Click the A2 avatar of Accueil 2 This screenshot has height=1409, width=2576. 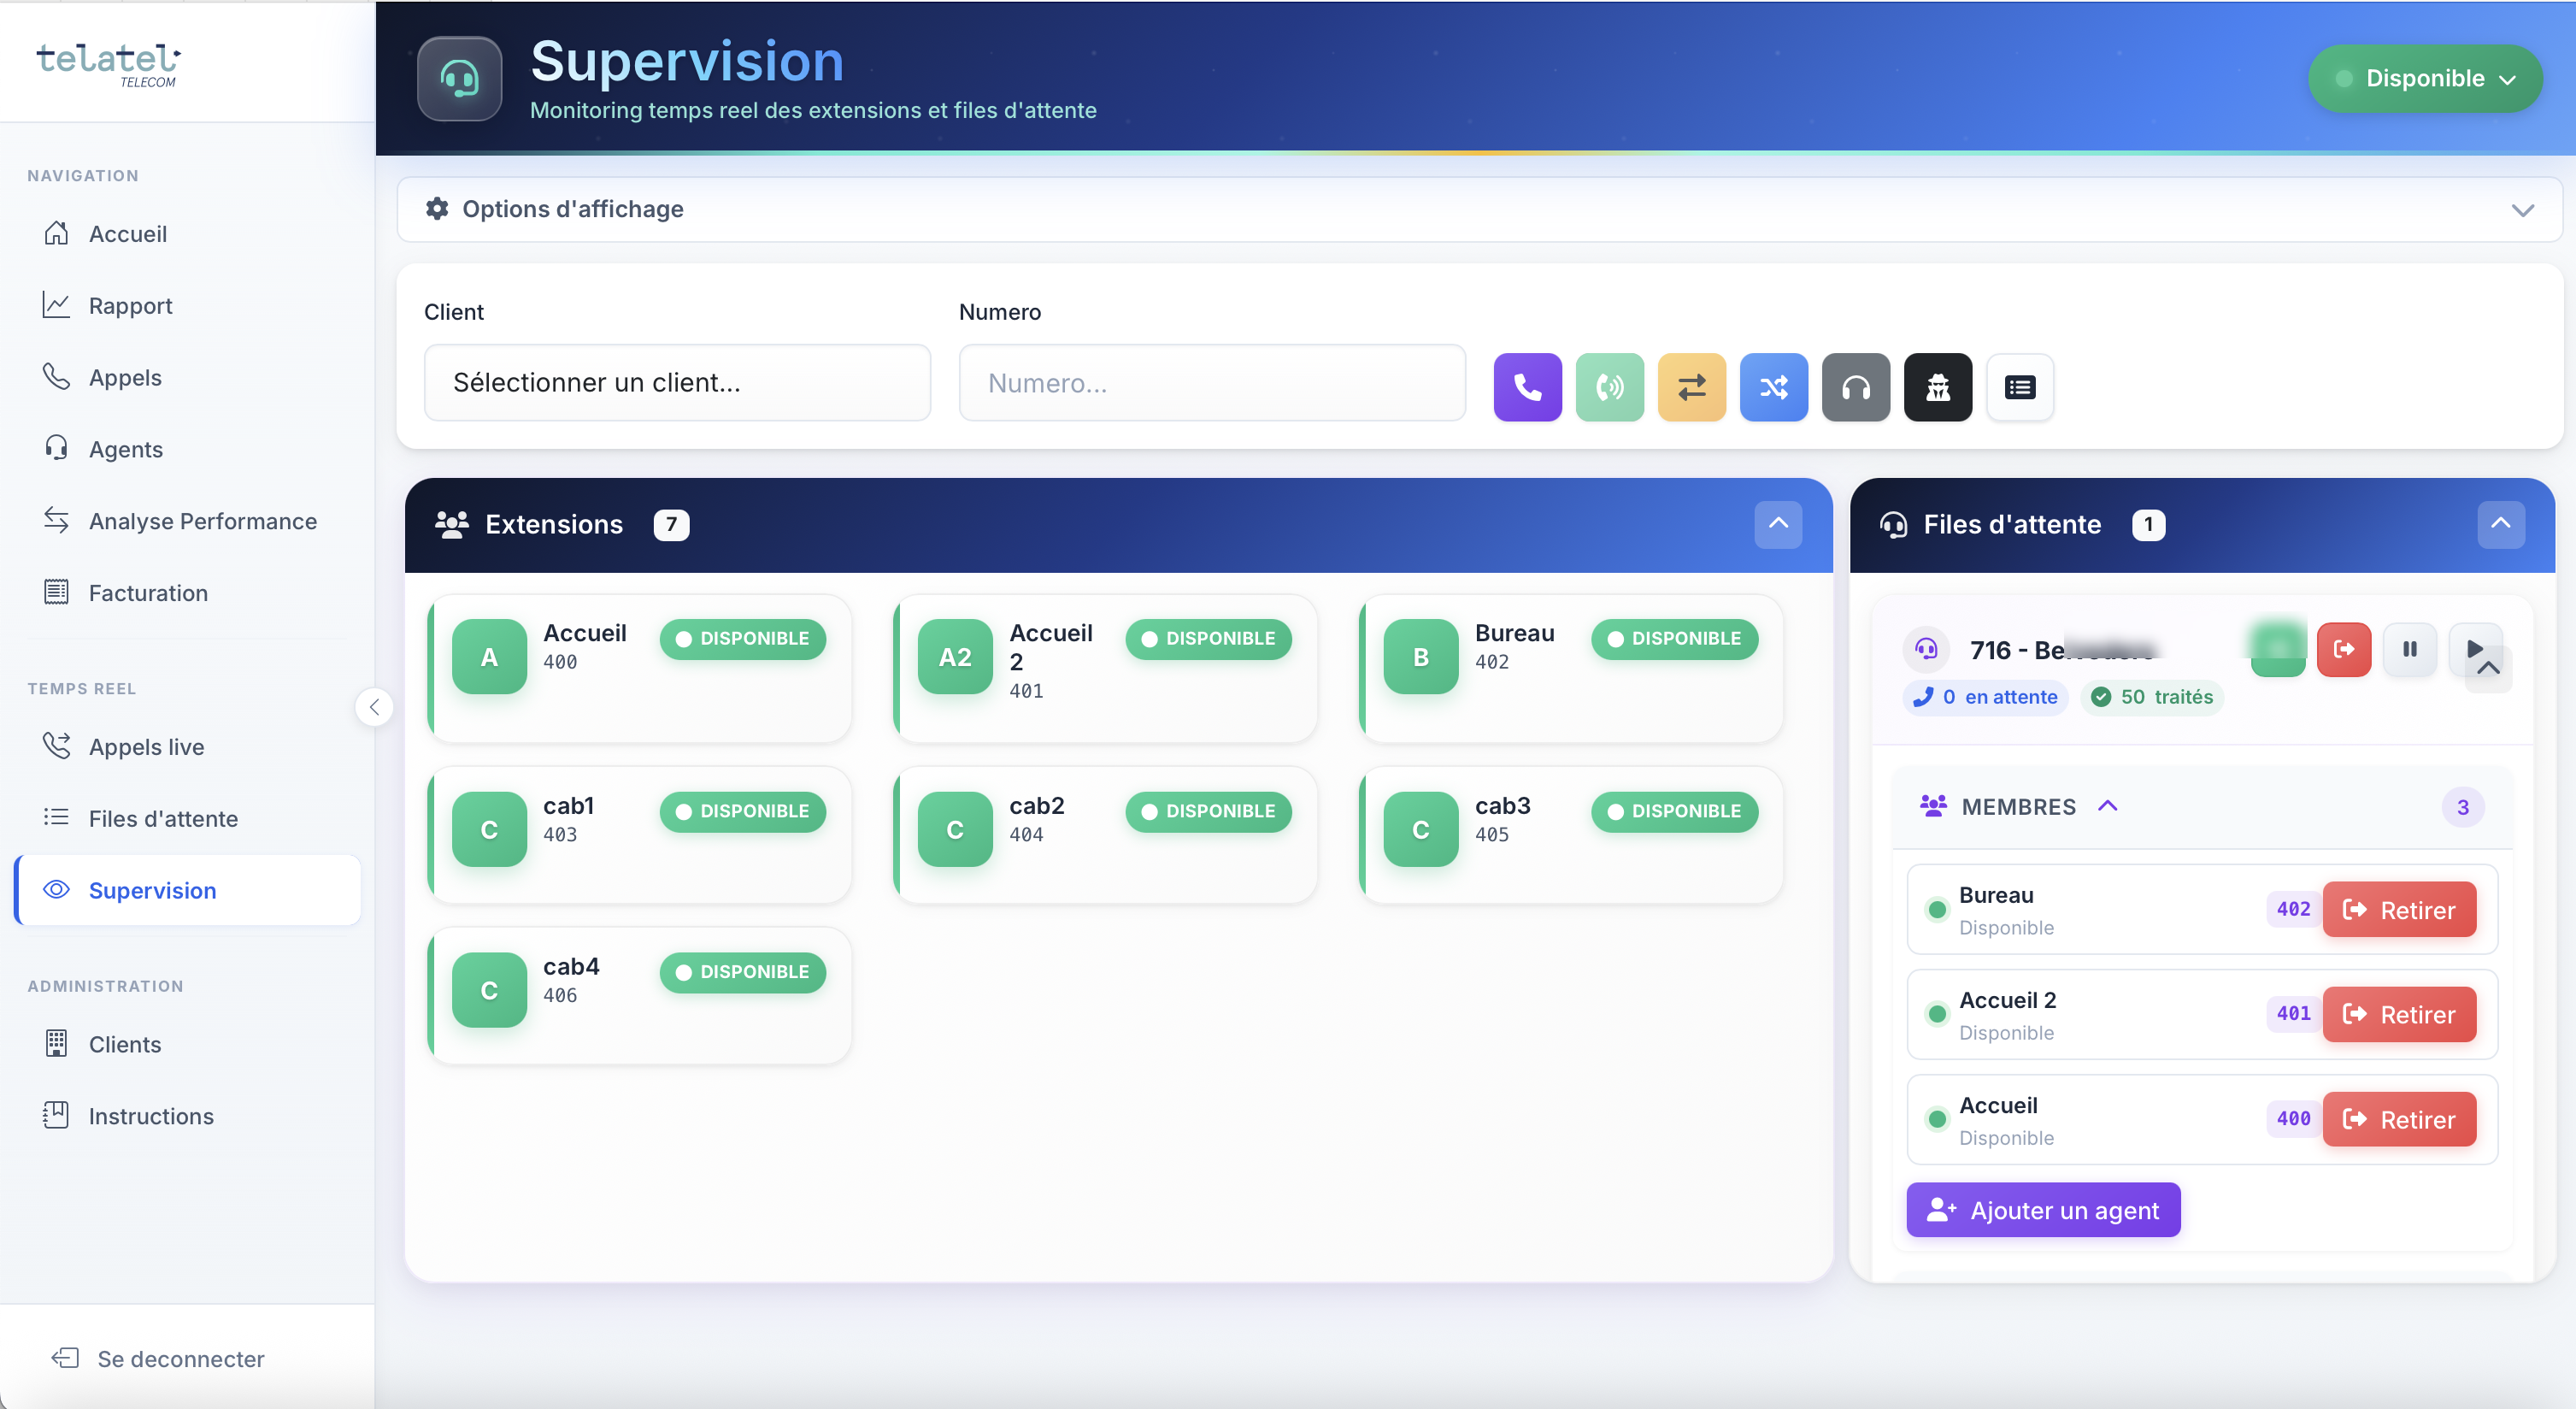954,656
